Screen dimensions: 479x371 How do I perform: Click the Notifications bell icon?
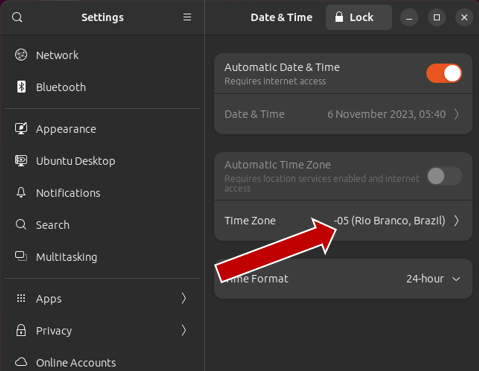coord(21,193)
